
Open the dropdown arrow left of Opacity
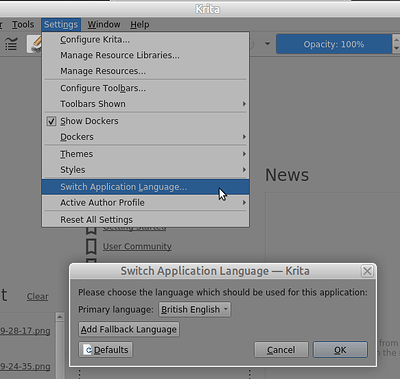click(267, 44)
